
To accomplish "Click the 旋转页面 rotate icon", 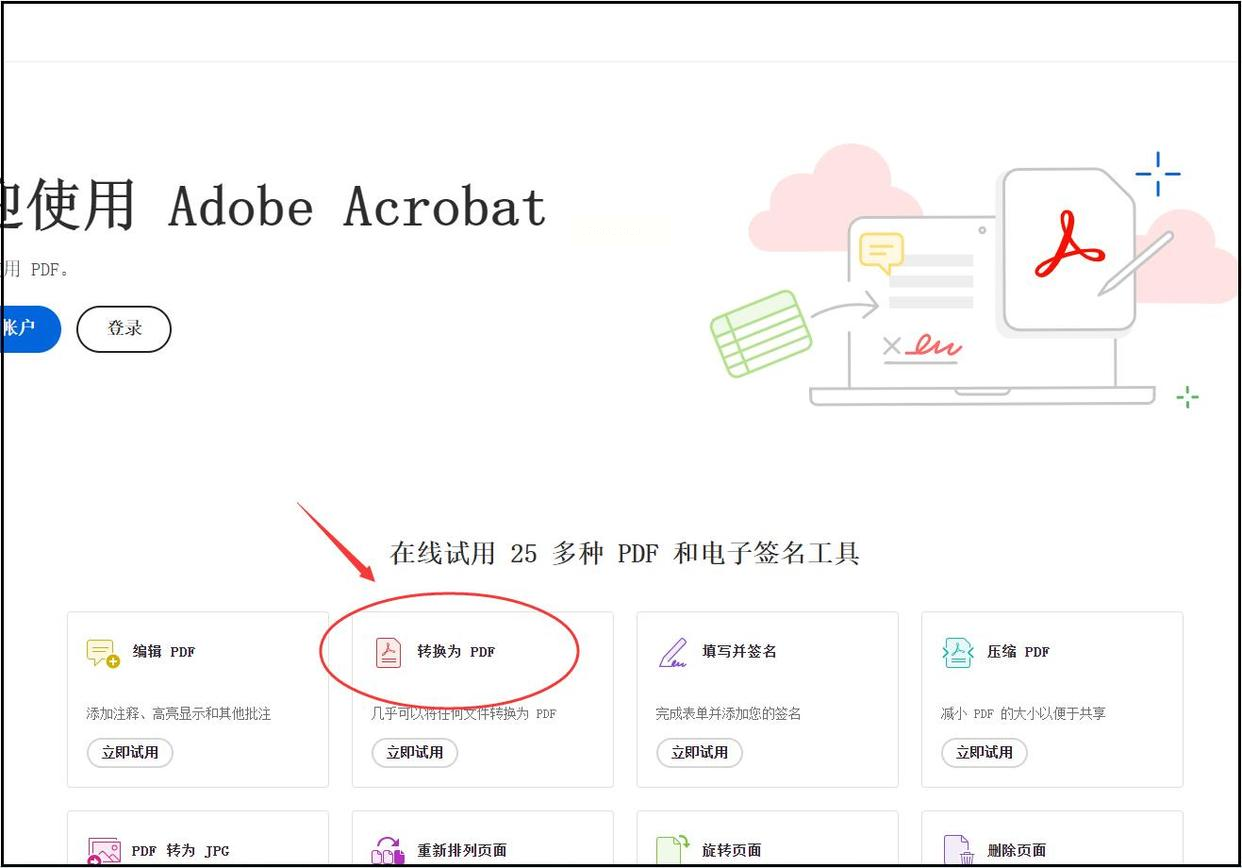I will point(673,851).
